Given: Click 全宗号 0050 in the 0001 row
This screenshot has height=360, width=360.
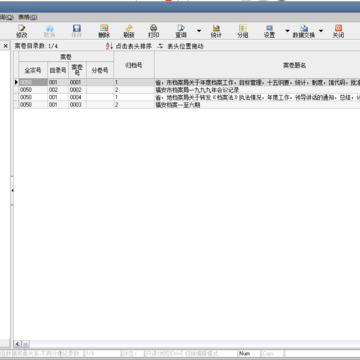Looking at the screenshot, I should 33,82.
